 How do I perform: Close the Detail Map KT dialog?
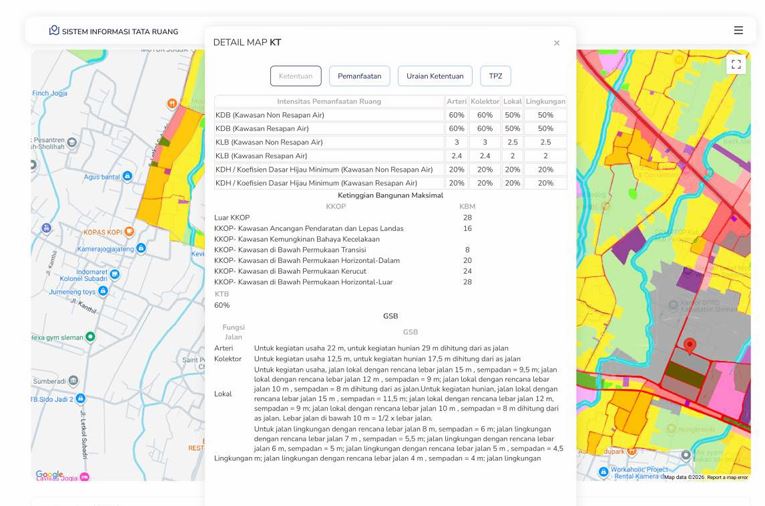(x=557, y=43)
